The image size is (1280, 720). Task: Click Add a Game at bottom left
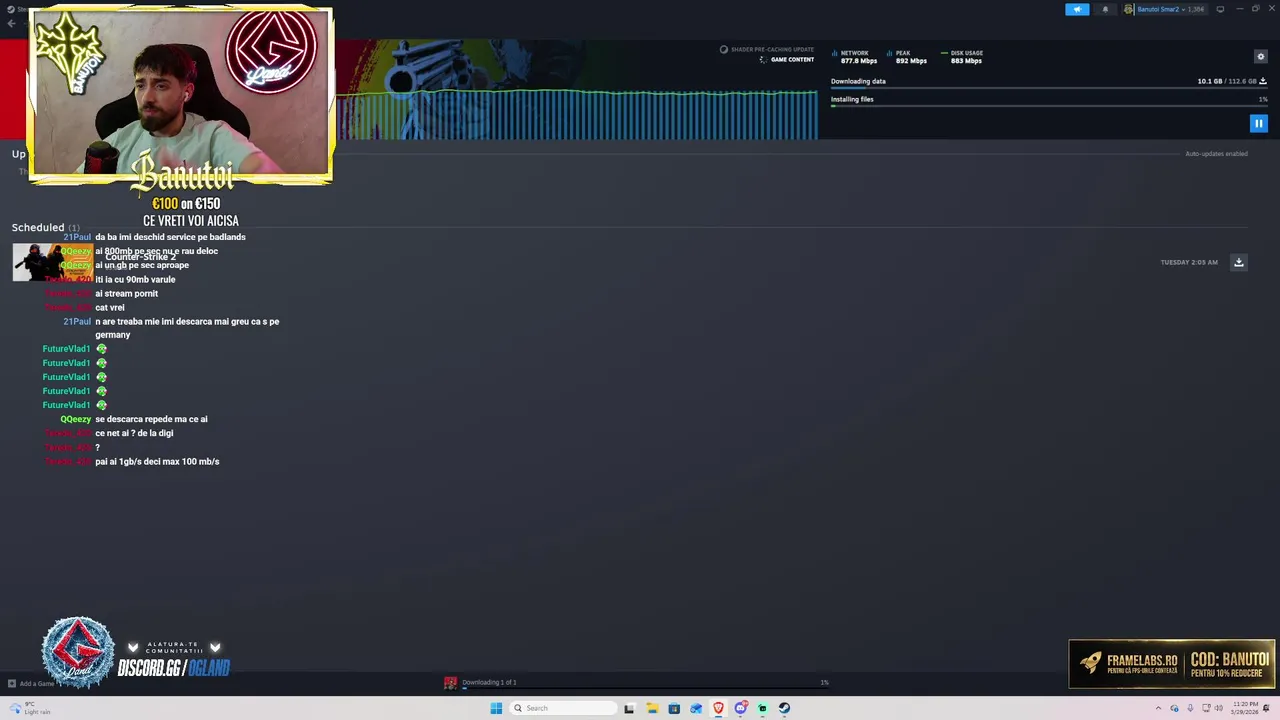[x=31, y=684]
